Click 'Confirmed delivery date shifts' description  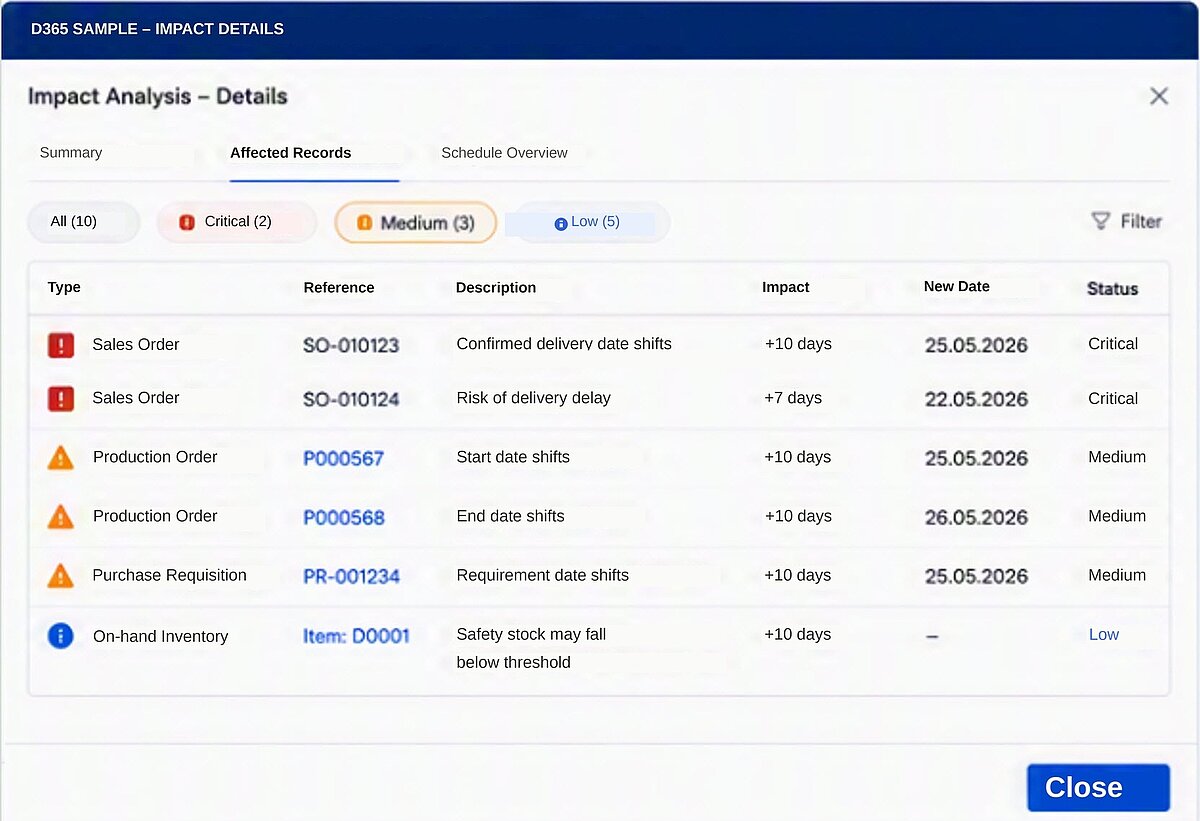(x=564, y=344)
